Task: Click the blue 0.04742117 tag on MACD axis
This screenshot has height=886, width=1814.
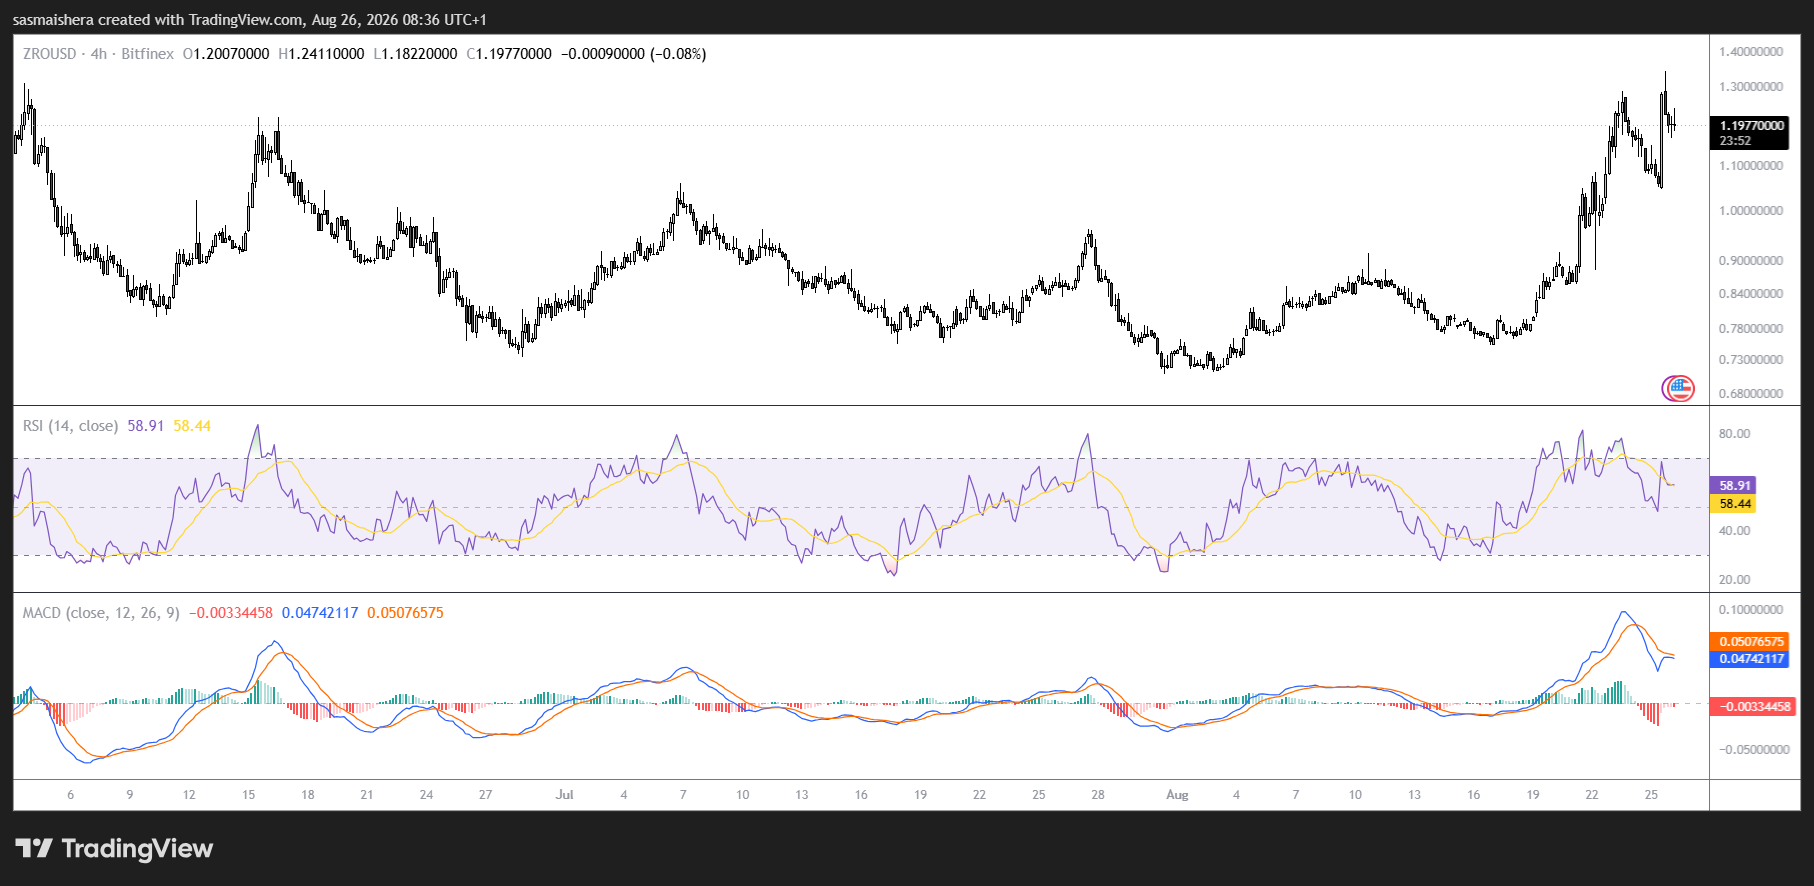Action: click(1750, 659)
